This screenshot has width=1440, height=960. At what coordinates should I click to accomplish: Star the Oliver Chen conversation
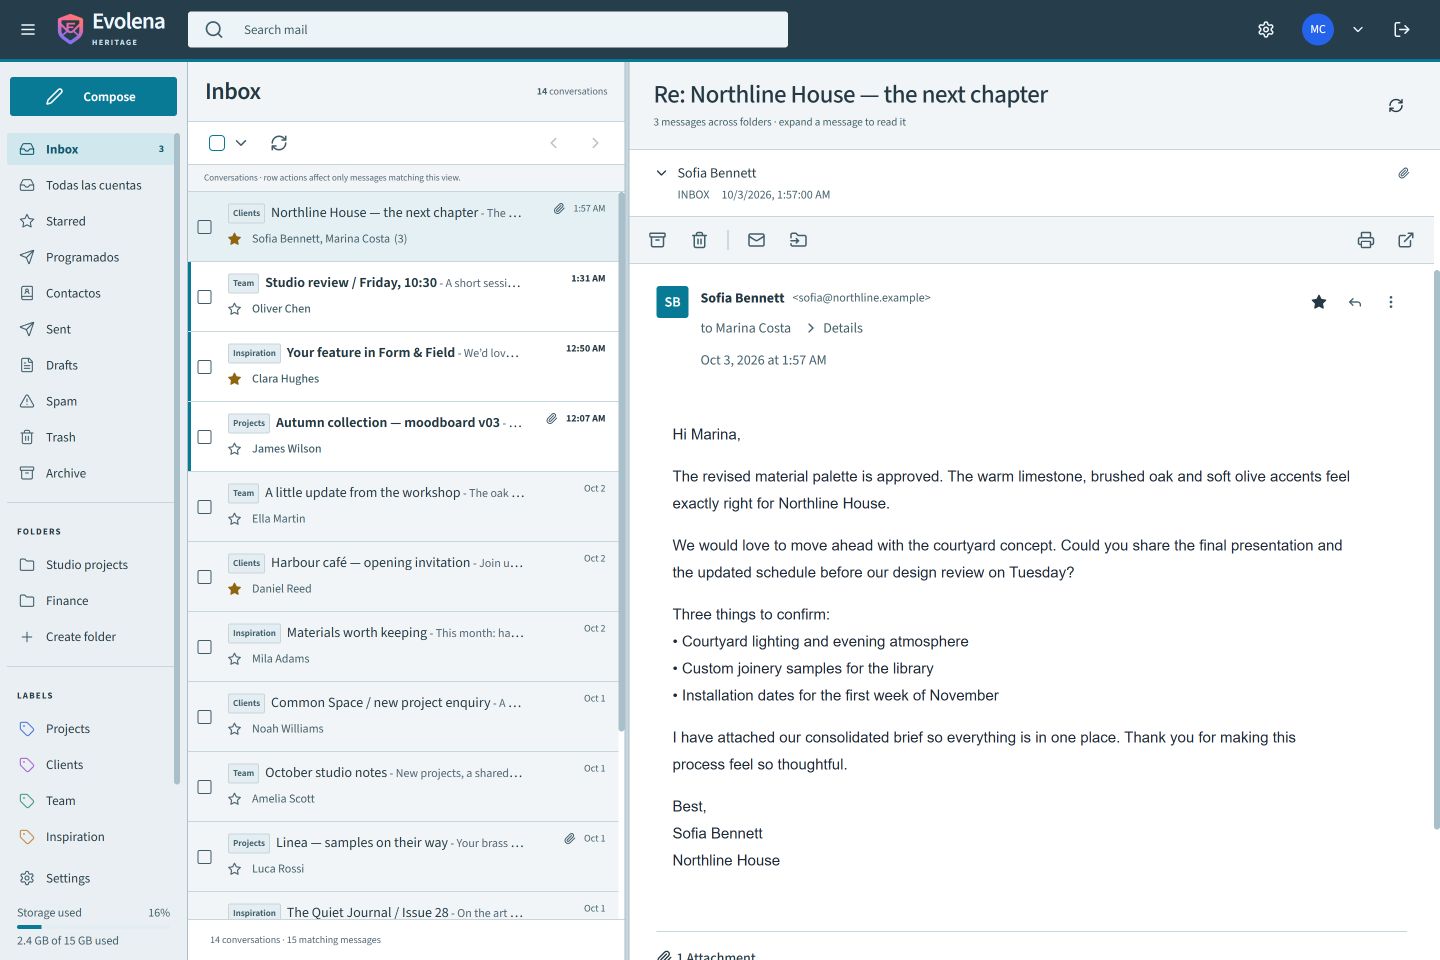coord(235,309)
